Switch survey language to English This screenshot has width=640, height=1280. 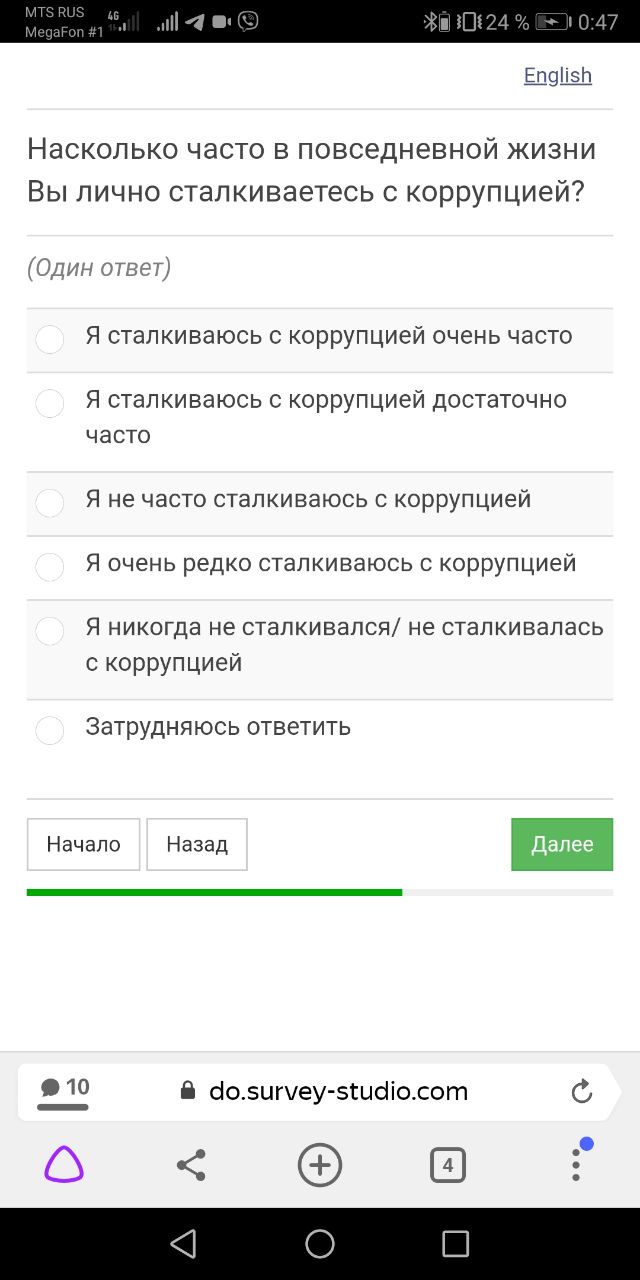(557, 76)
